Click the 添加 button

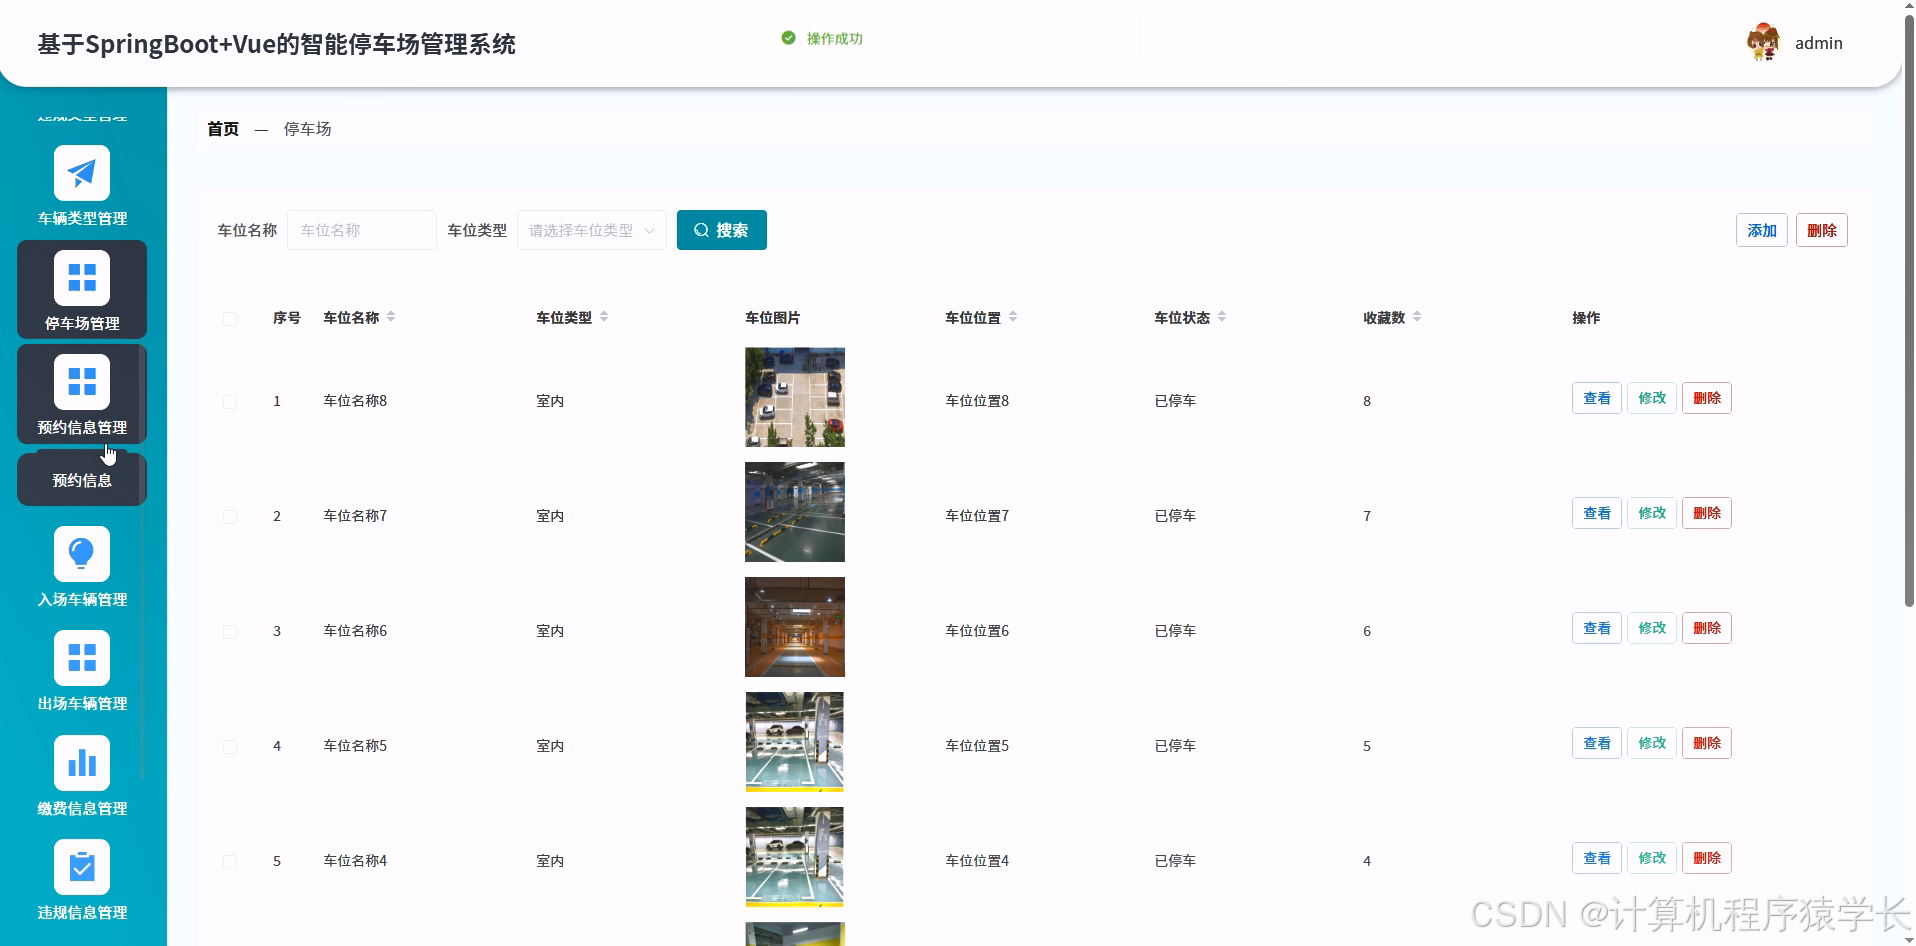1761,230
